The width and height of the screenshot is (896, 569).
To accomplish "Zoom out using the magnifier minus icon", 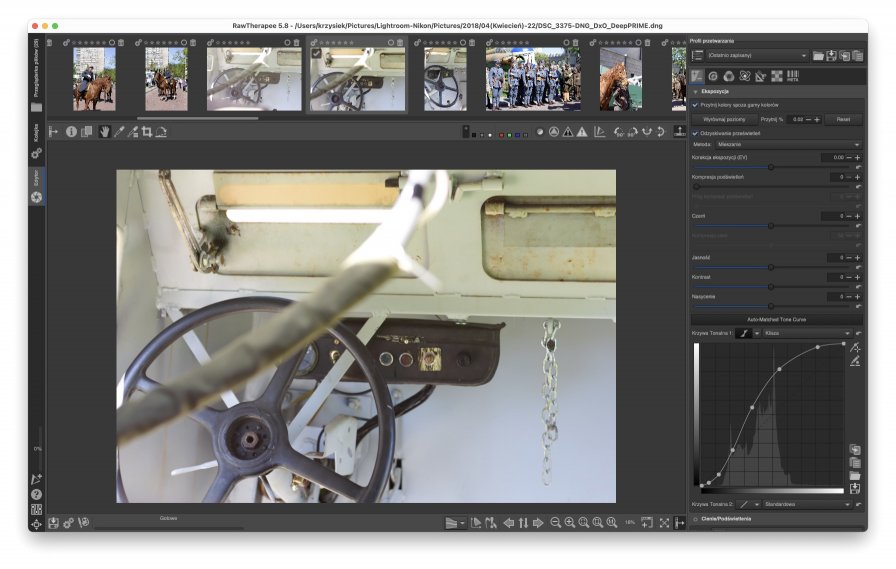I will (555, 523).
